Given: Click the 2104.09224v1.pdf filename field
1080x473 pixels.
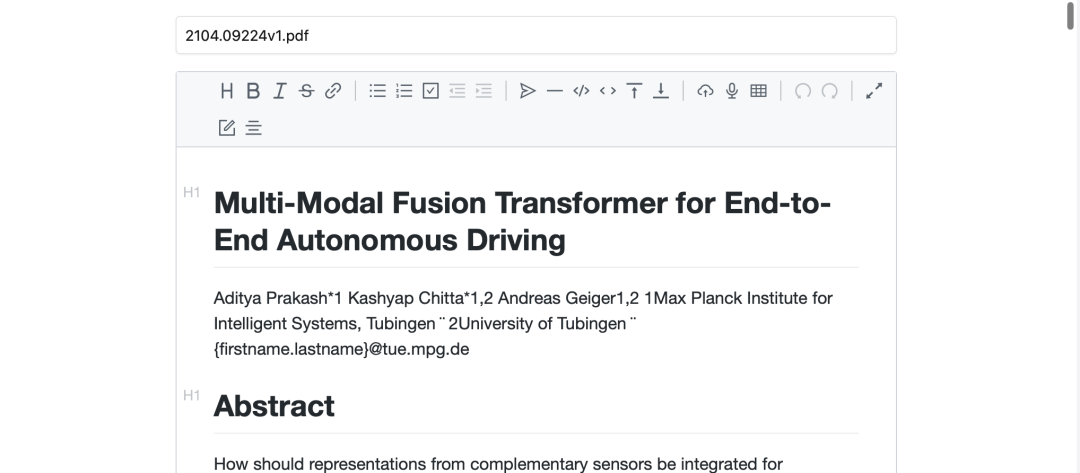Looking at the screenshot, I should point(536,35).
